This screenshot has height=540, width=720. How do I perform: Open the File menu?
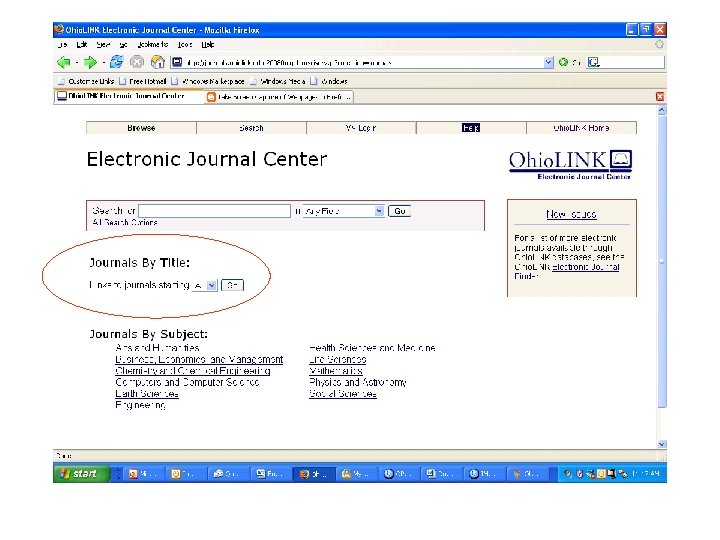pos(62,45)
